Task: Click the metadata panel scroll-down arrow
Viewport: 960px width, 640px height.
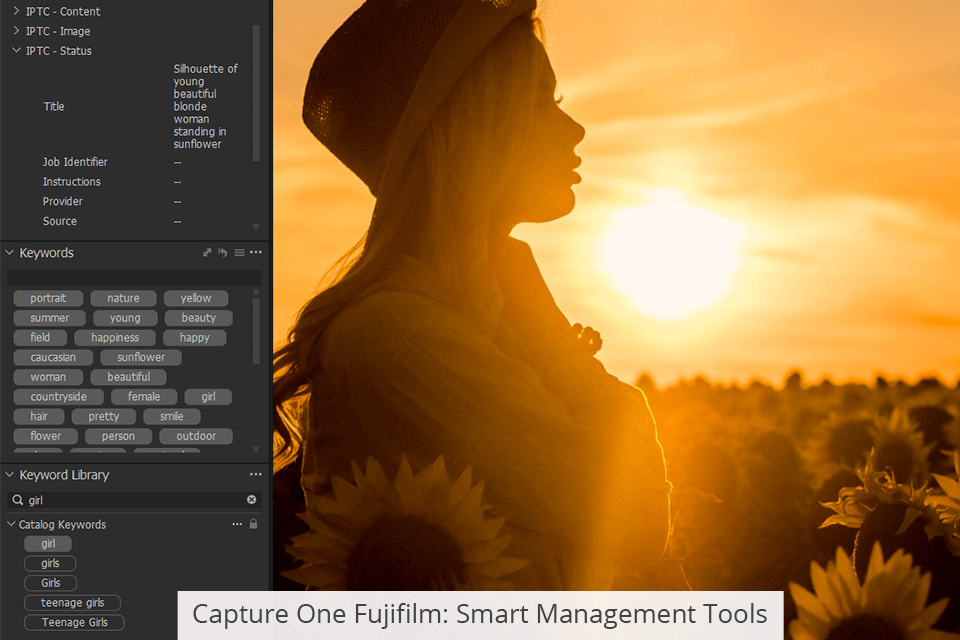Action: point(256,227)
